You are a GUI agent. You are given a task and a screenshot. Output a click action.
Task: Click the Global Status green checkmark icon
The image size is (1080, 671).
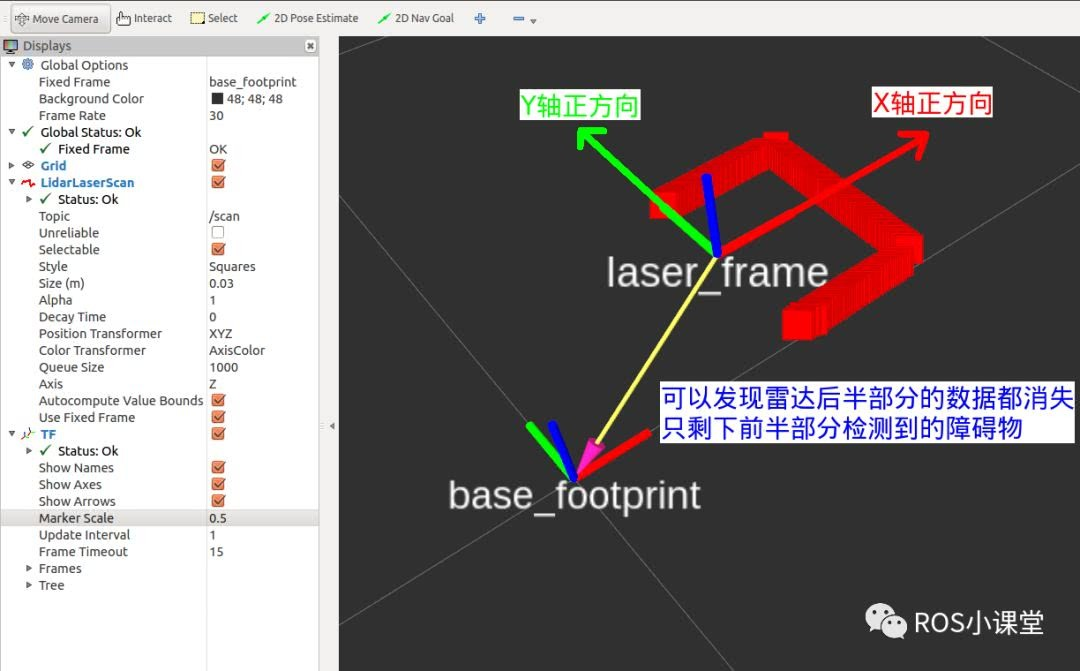28,132
